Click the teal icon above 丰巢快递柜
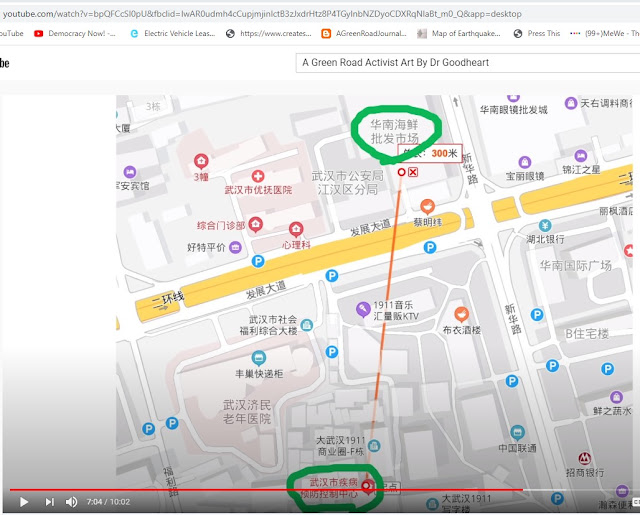This screenshot has height=515, width=640. coord(258,359)
